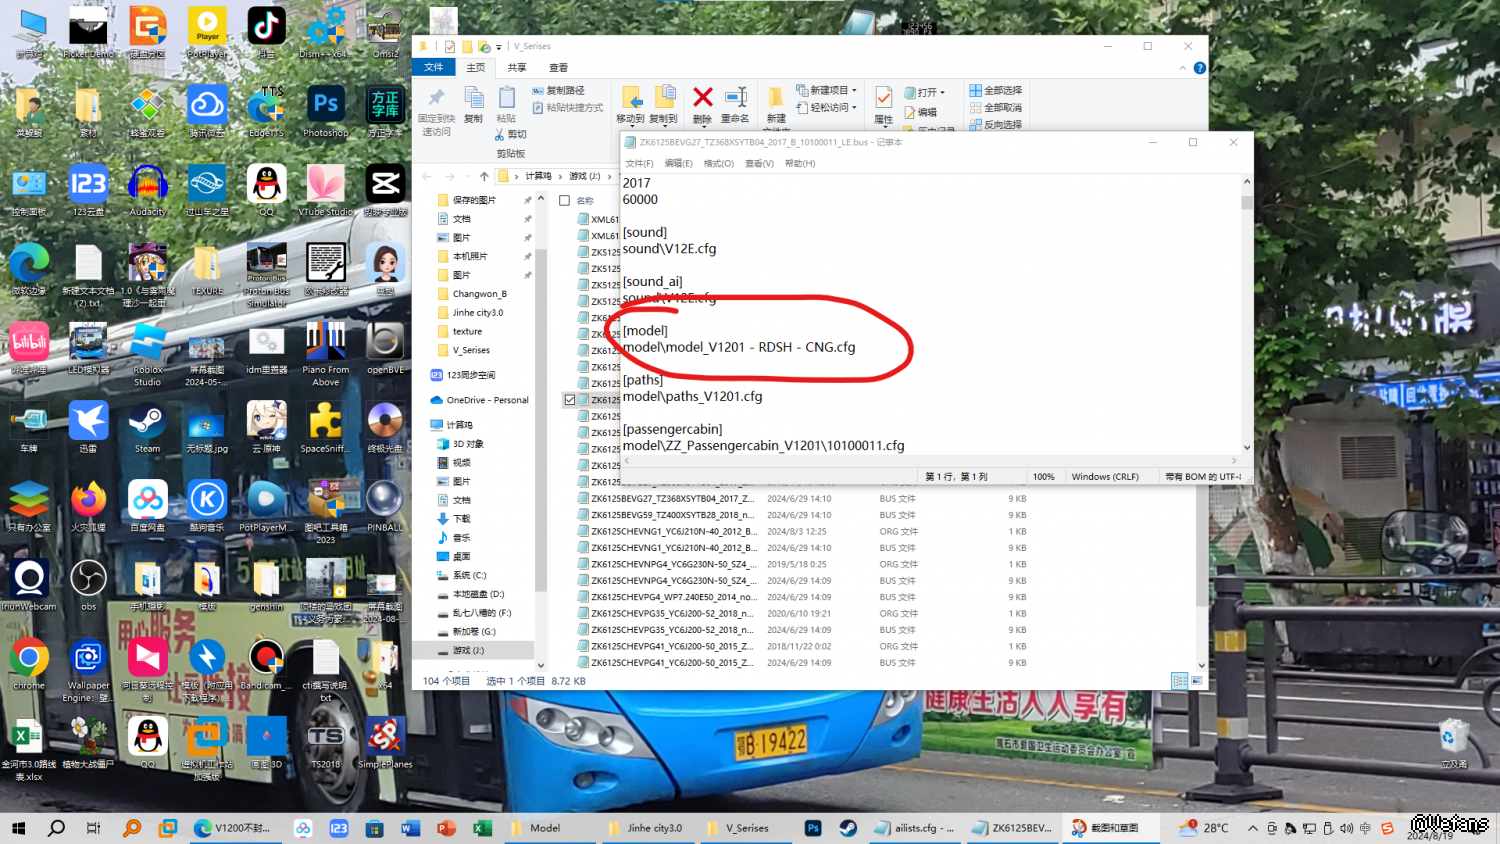Uncheck the selected ZK6125 file checkbox
The height and width of the screenshot is (844, 1500).
pos(569,400)
